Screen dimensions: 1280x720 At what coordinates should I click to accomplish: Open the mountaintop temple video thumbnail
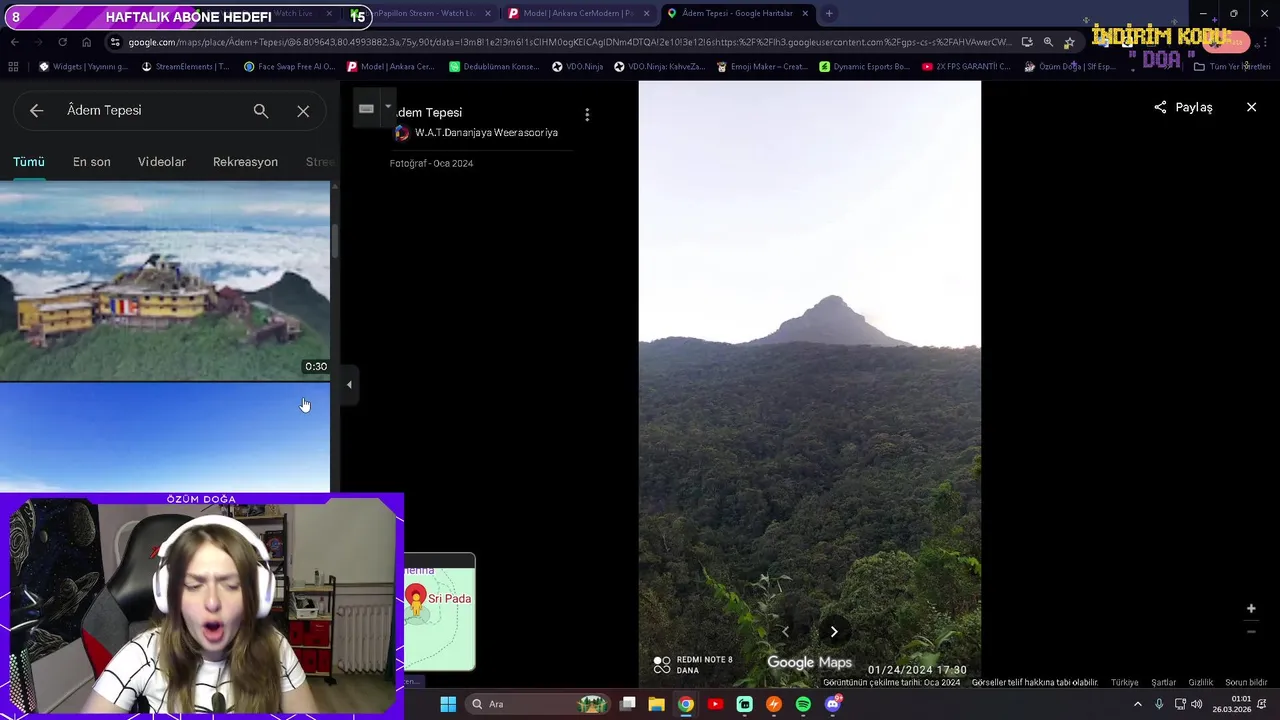(x=165, y=281)
